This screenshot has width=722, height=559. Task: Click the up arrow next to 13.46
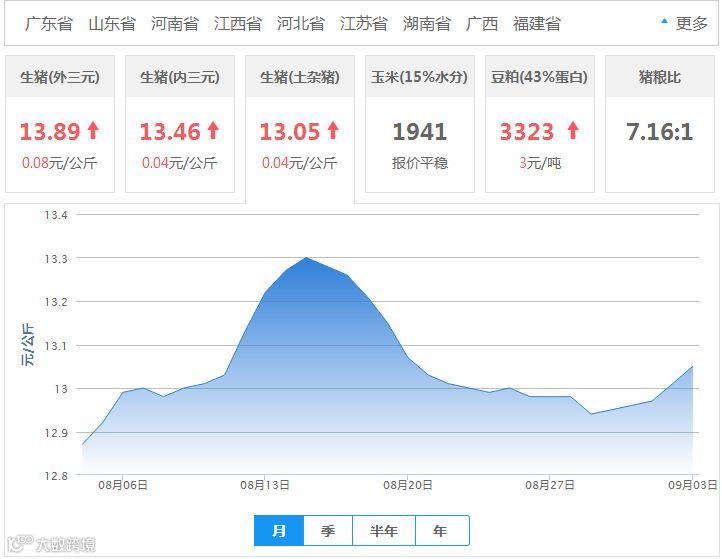[x=213, y=130]
